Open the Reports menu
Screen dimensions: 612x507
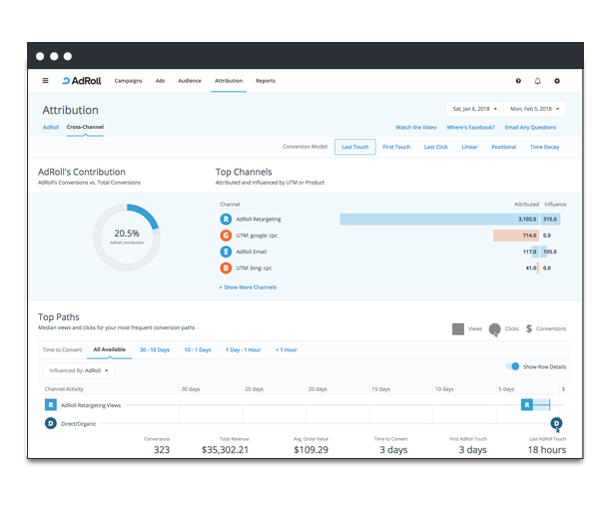(x=265, y=81)
